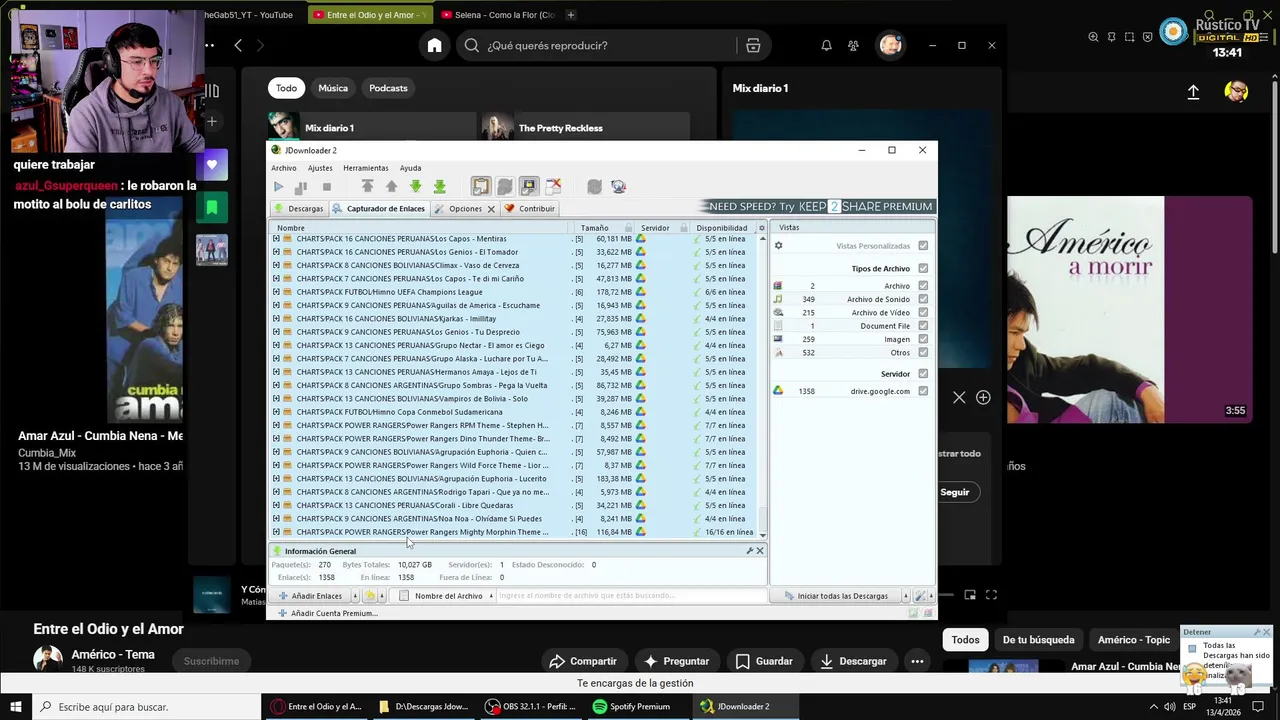Click the Vistas Personalizadas gear icon

point(778,246)
